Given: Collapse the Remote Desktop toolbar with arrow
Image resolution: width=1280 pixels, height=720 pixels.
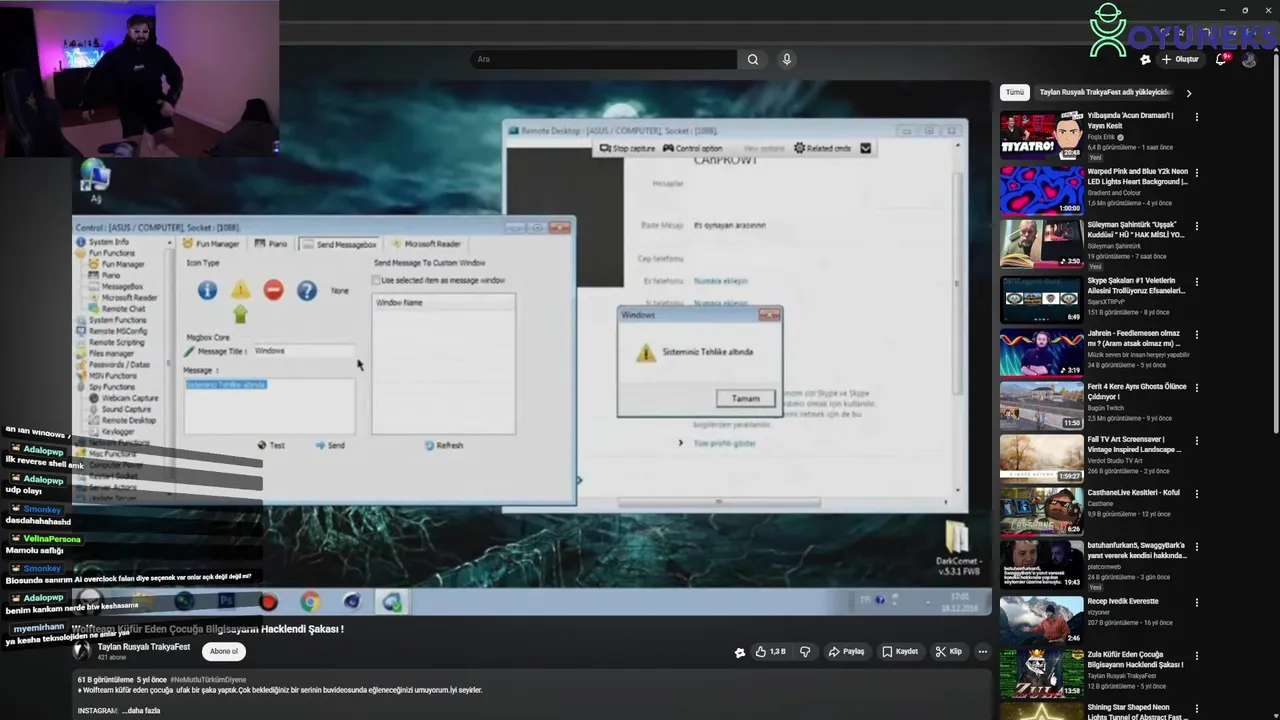Looking at the screenshot, I should 866,148.
